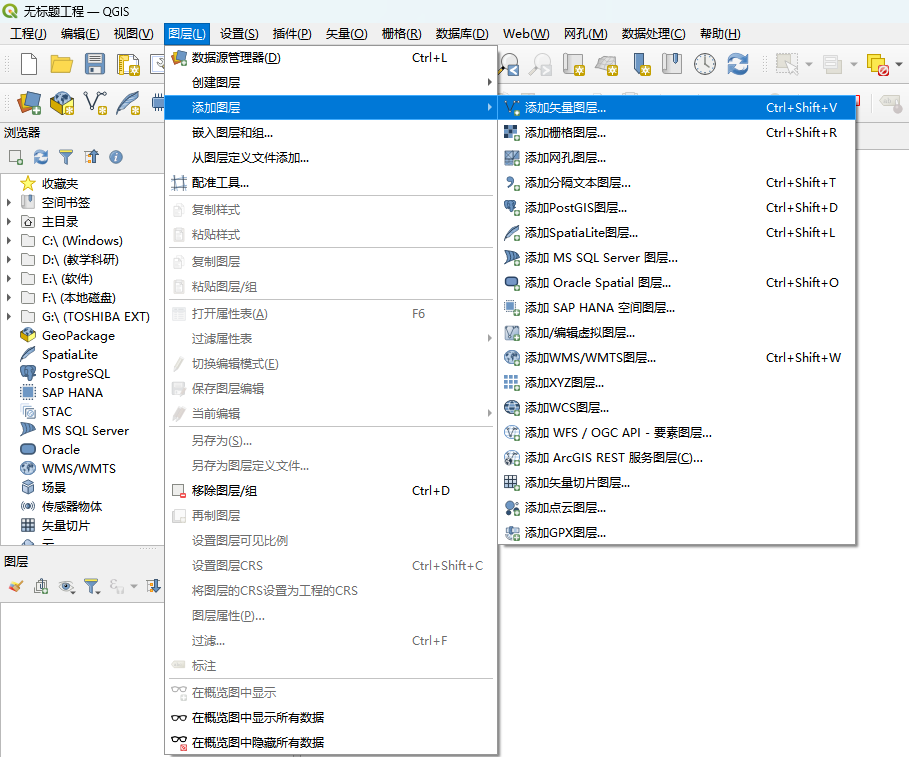The image size is (909, 757).
Task: Collapse all items in browser panel
Action: point(91,157)
